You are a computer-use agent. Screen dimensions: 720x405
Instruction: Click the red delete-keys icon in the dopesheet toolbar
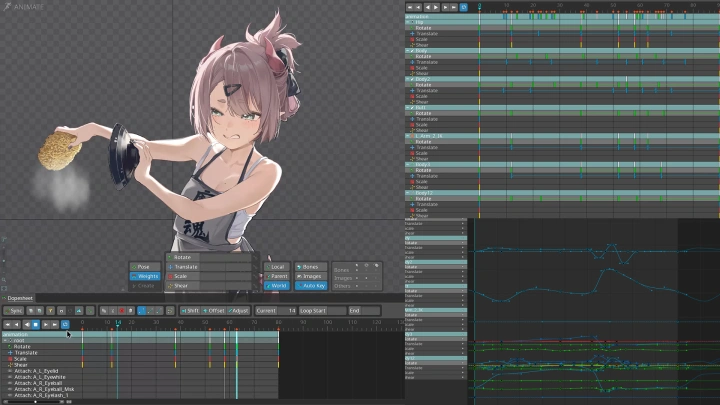click(122, 311)
